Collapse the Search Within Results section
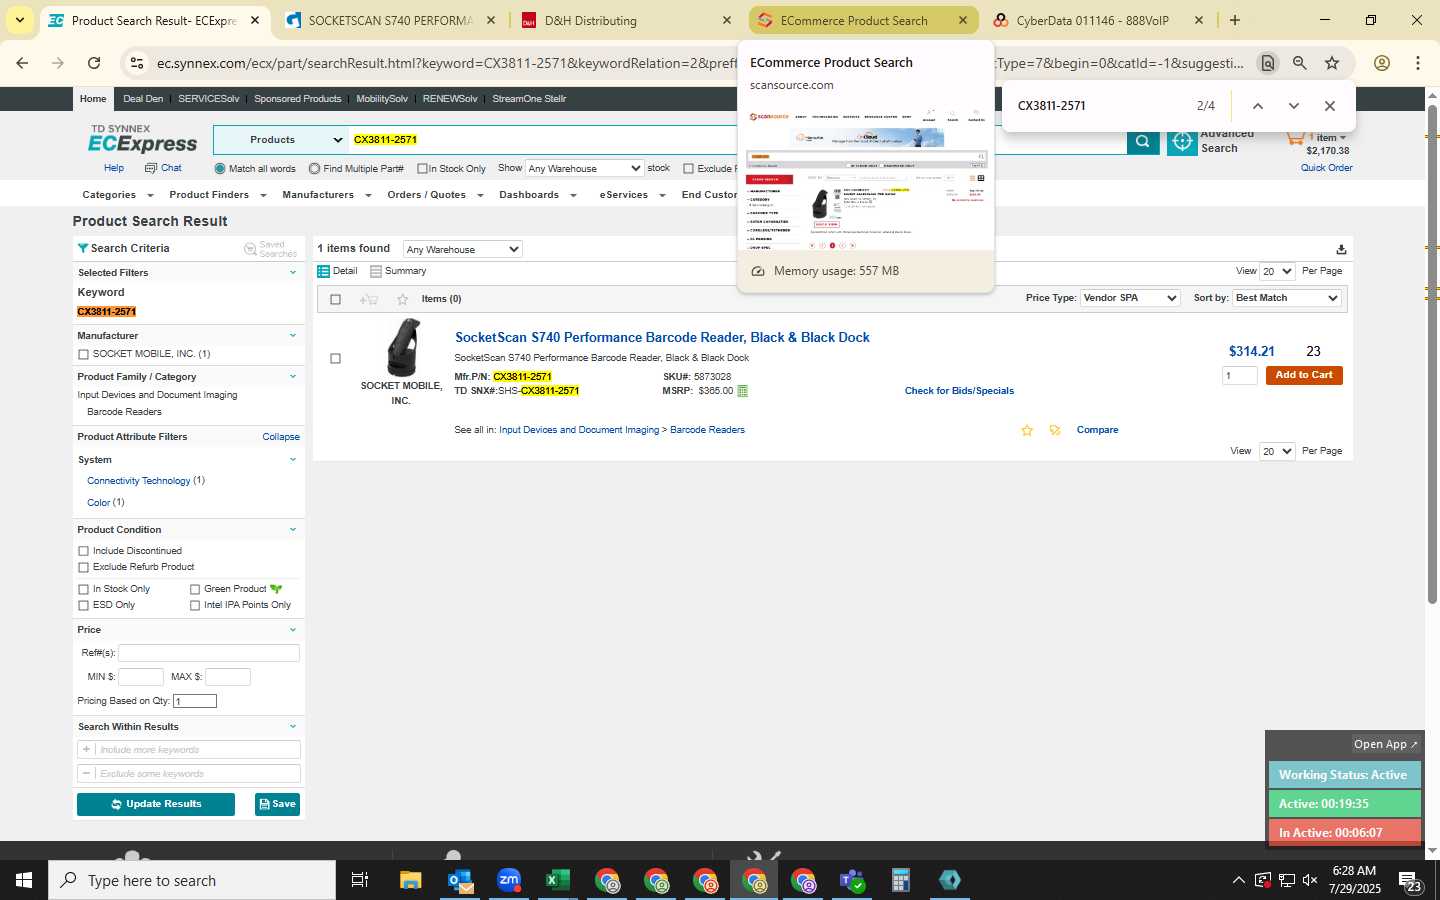The width and height of the screenshot is (1440, 900). (293, 727)
